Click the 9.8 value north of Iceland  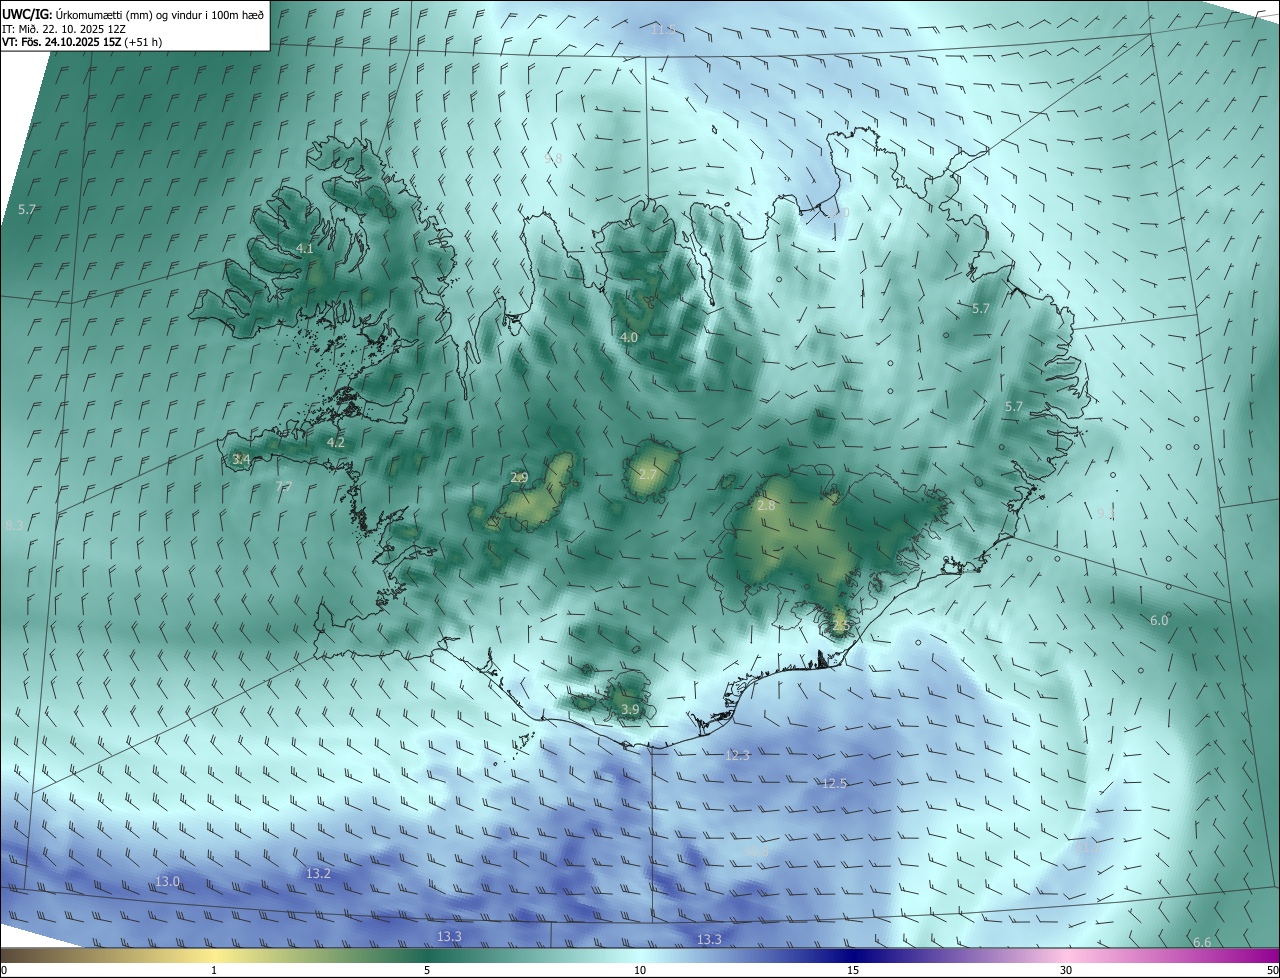click(553, 158)
